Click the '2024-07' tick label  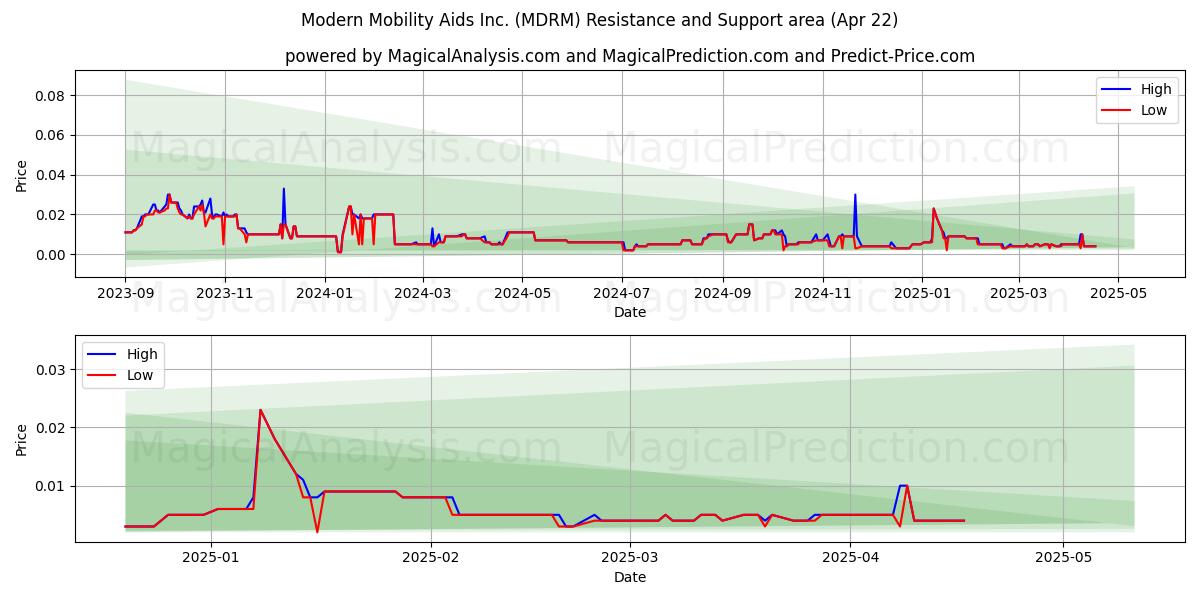[622, 294]
